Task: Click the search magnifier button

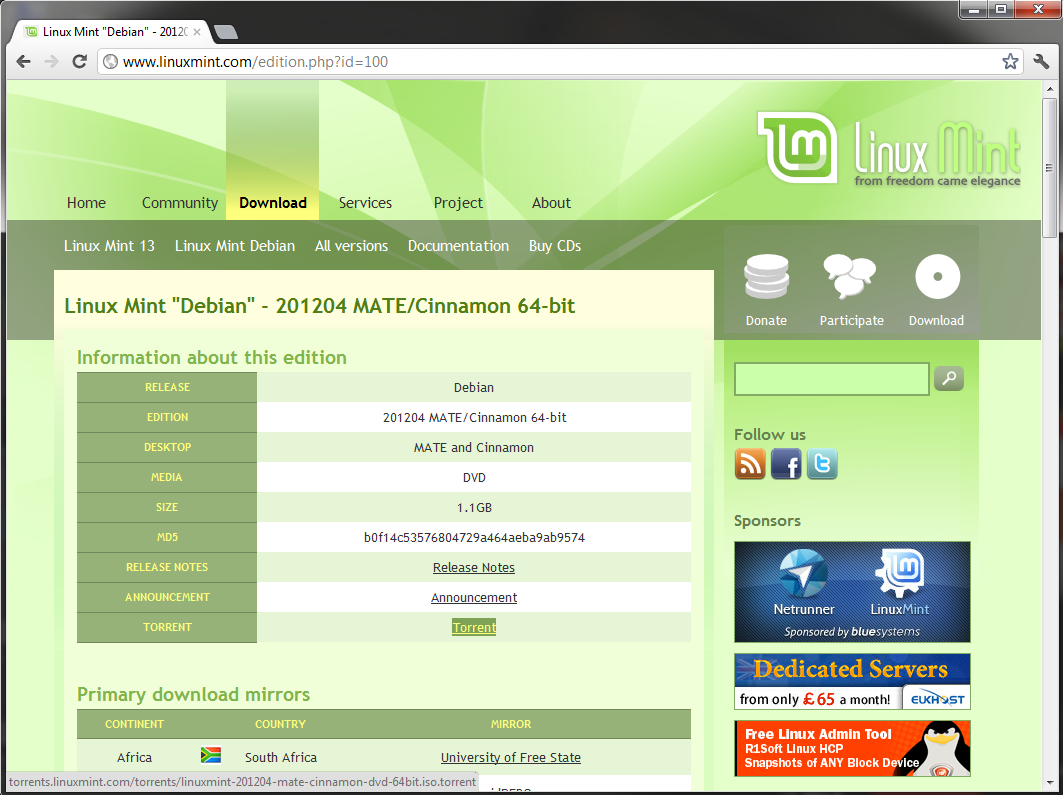Action: 948,378
